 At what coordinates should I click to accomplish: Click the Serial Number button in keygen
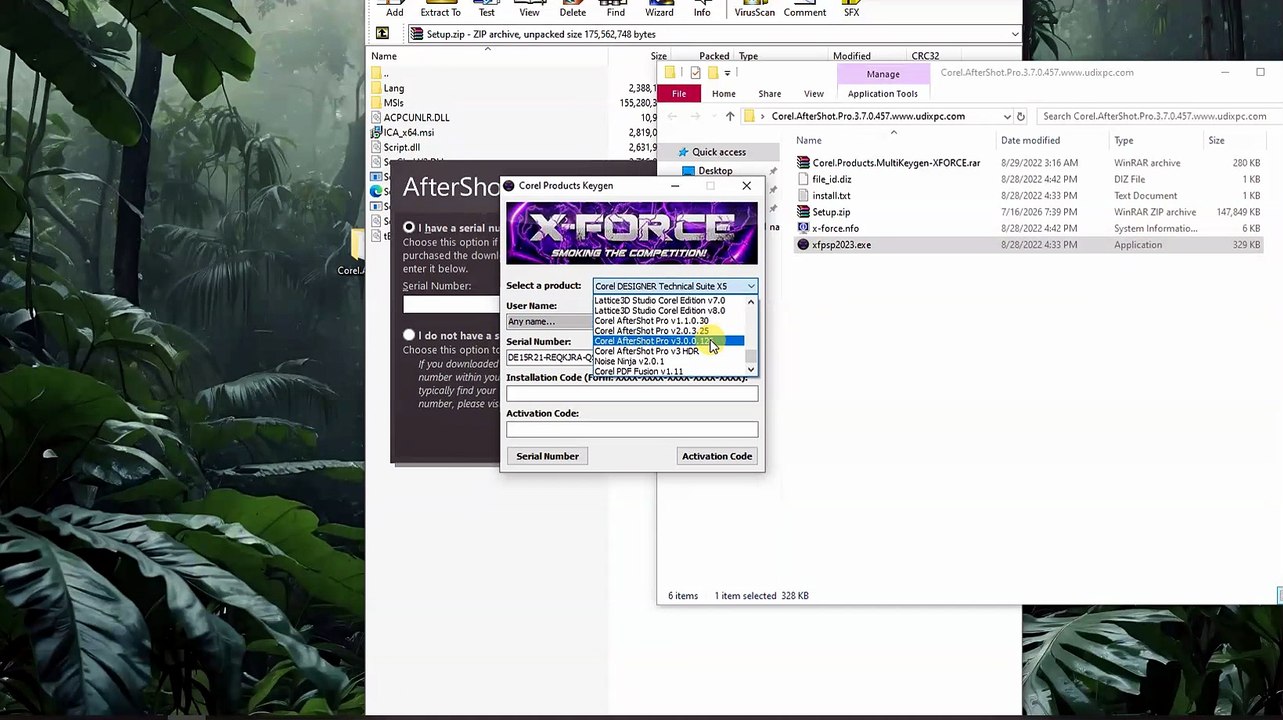coord(547,456)
